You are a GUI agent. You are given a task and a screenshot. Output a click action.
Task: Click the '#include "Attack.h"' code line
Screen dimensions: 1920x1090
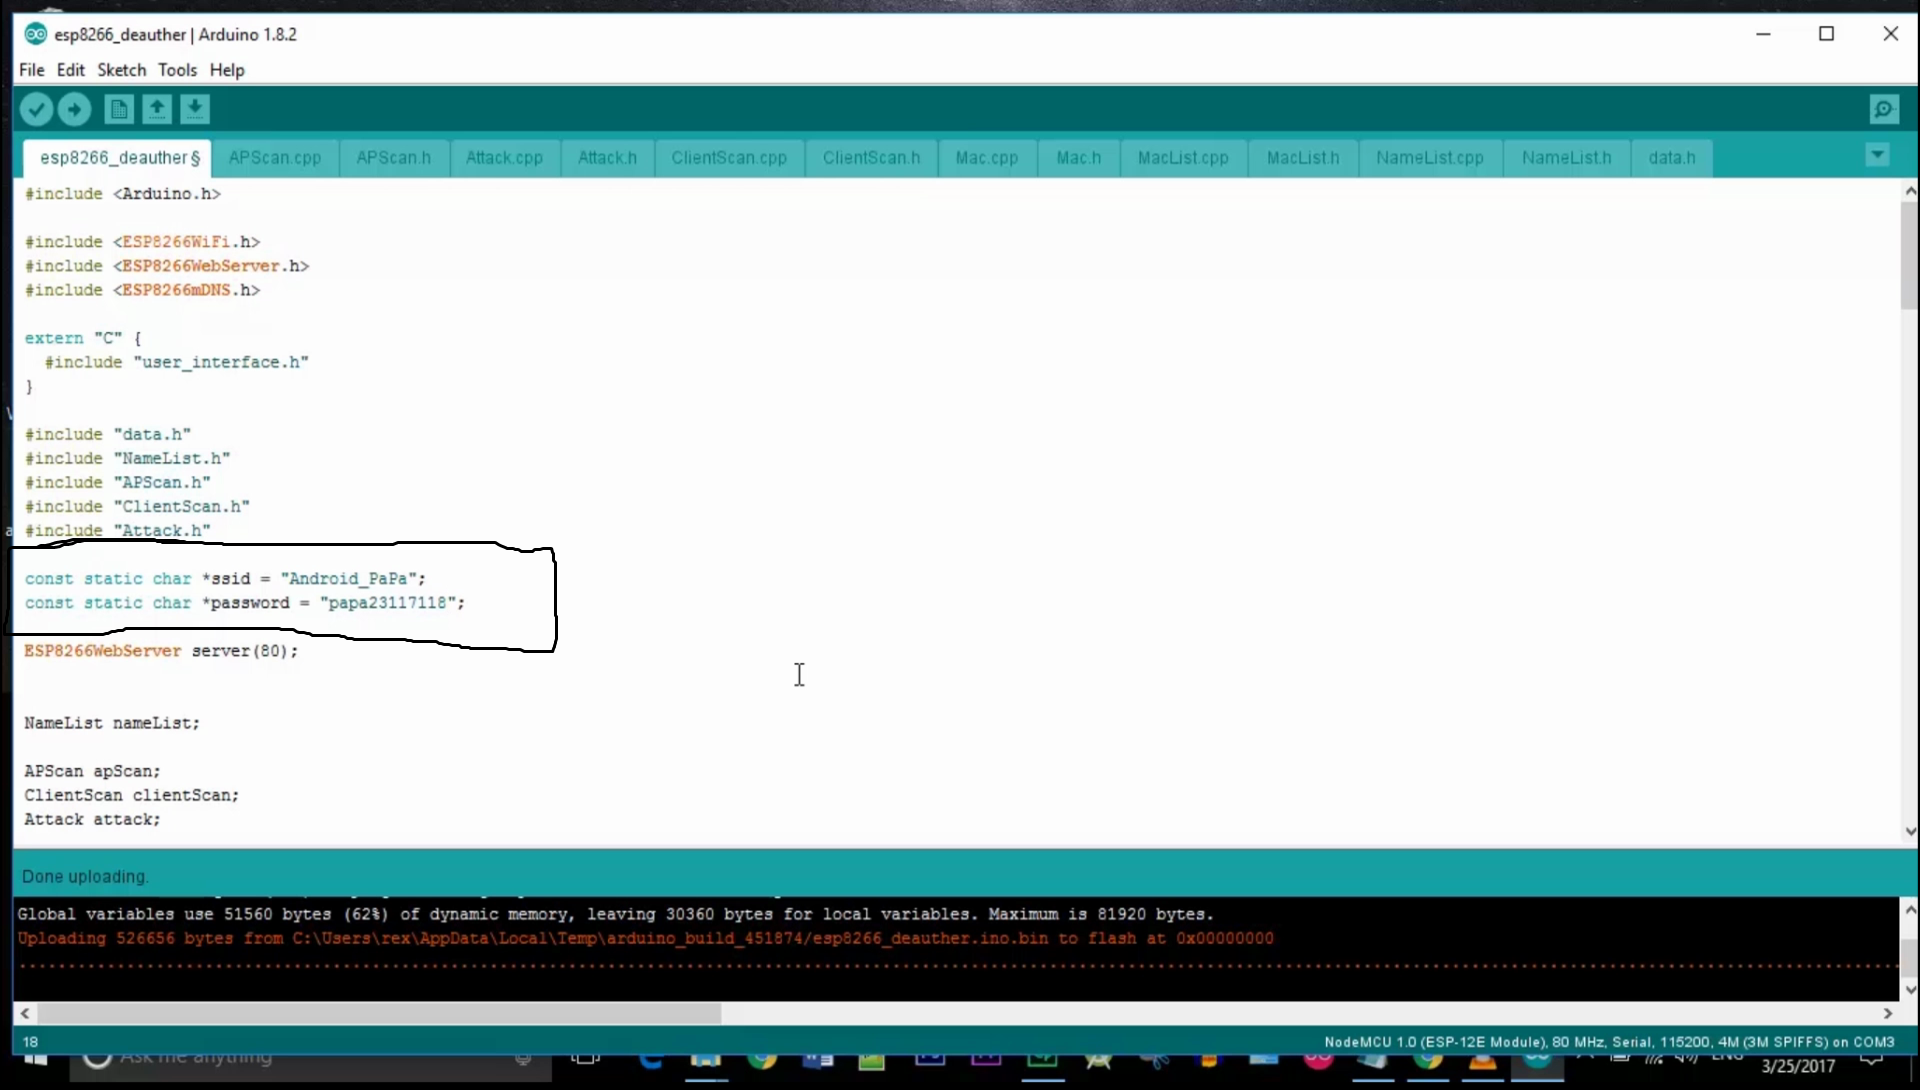pos(118,530)
